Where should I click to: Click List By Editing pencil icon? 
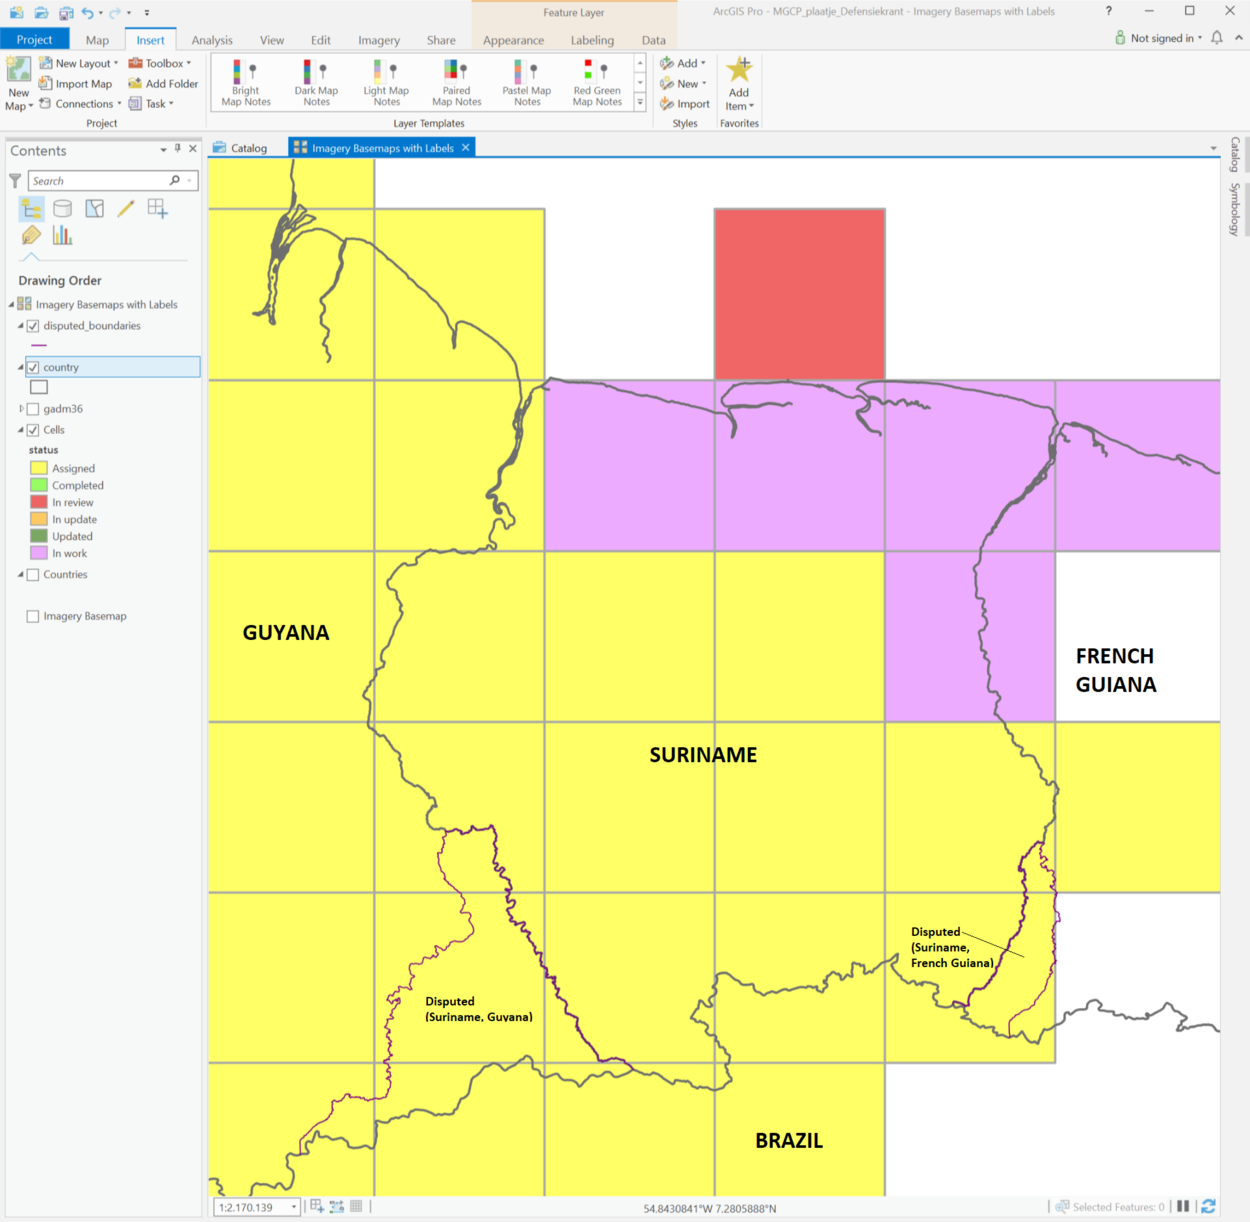(x=125, y=208)
